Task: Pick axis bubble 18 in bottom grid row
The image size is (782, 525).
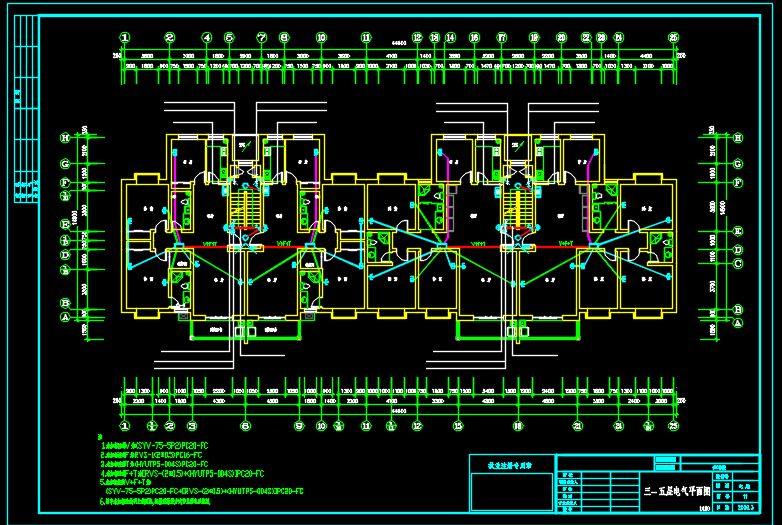Action: (518, 426)
